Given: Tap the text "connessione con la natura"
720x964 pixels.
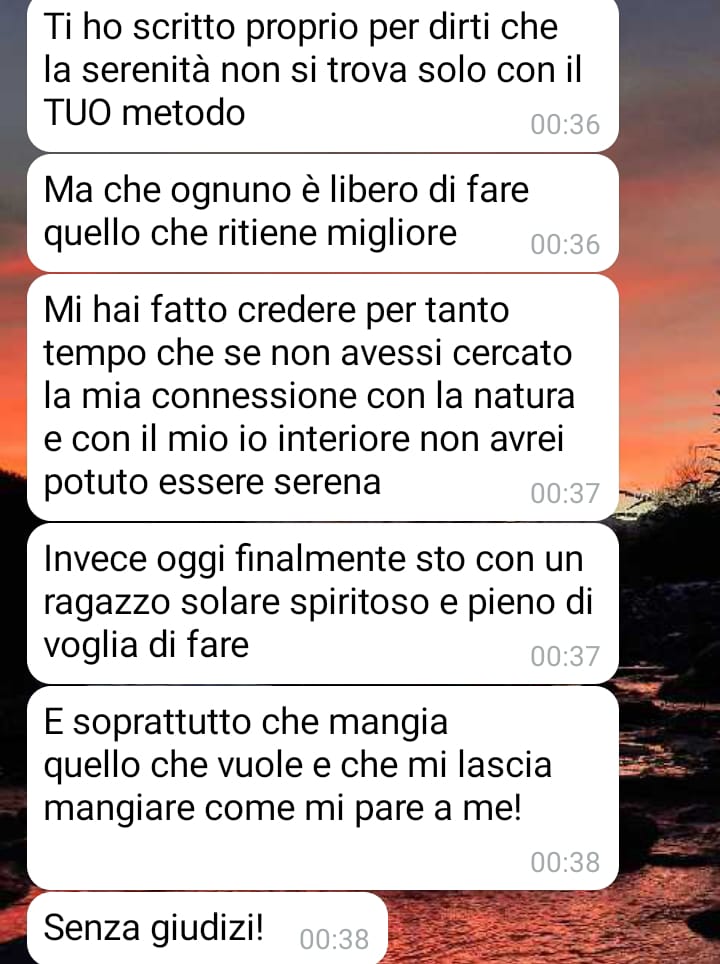Looking at the screenshot, I should tap(363, 397).
